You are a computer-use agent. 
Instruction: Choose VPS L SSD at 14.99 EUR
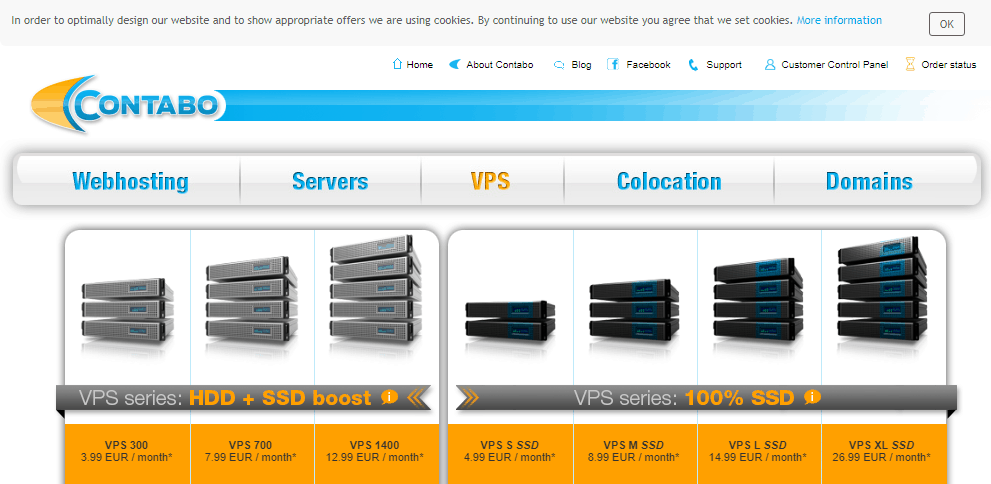point(758,451)
